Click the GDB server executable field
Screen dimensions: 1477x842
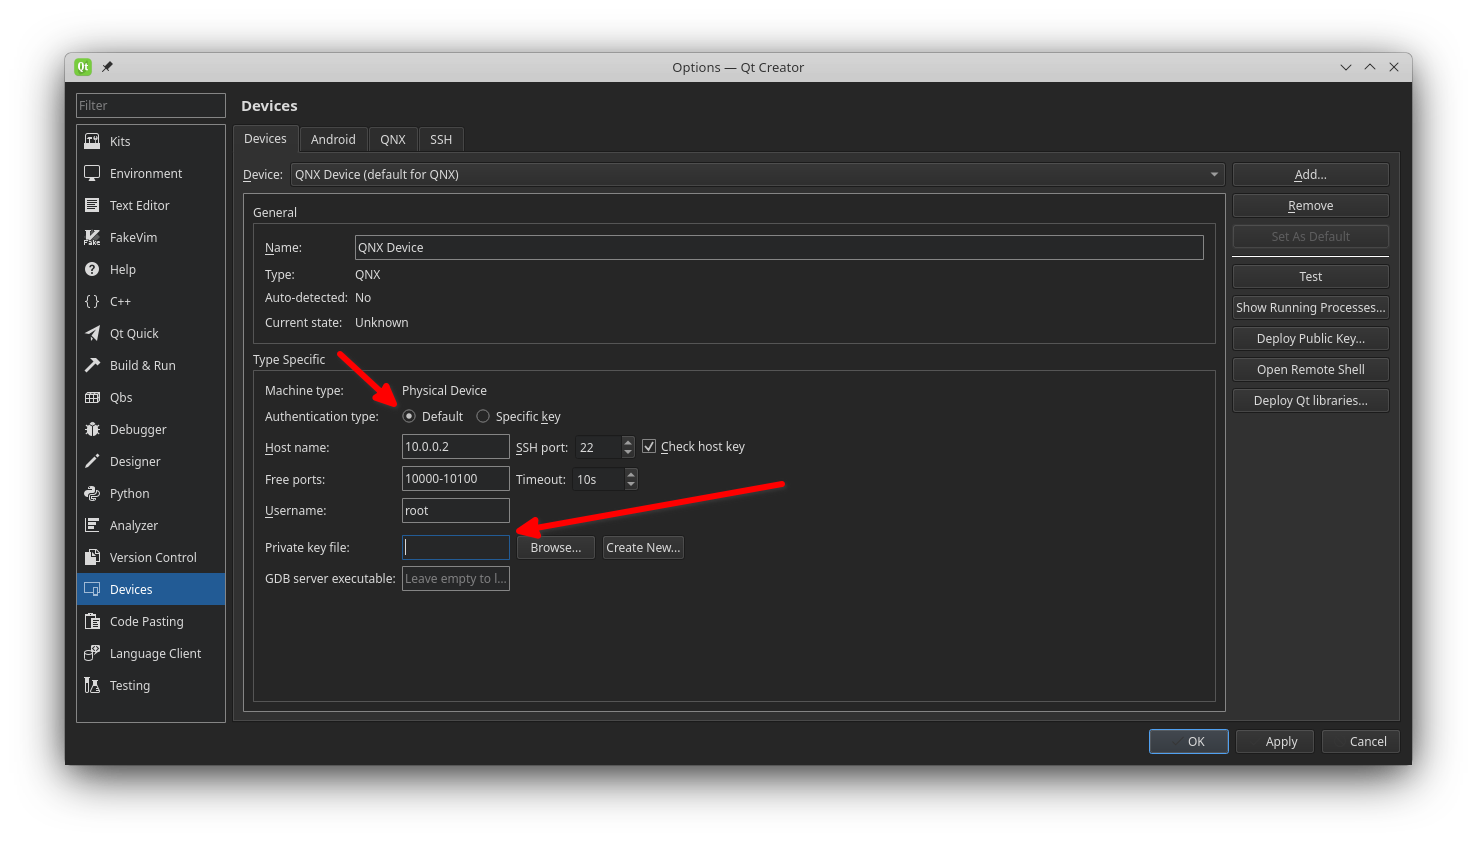[456, 578]
